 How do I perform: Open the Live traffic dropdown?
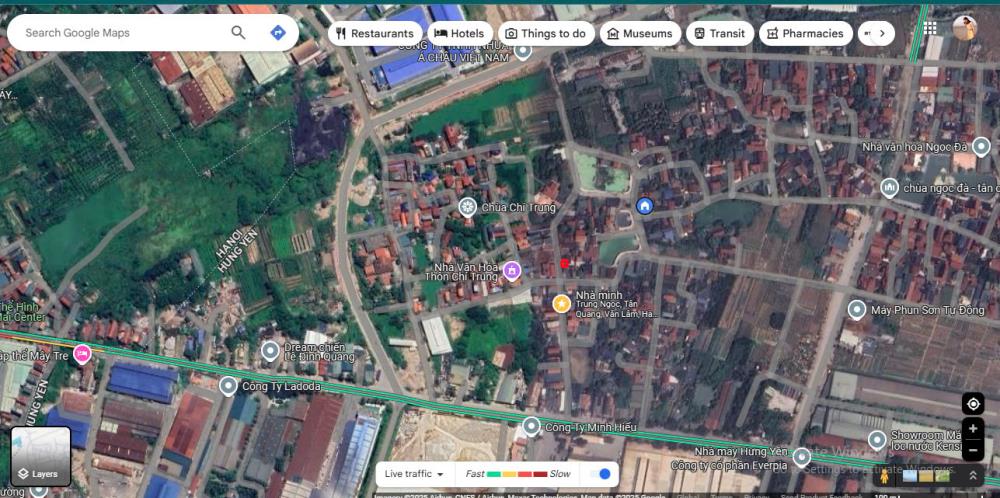[x=415, y=474]
